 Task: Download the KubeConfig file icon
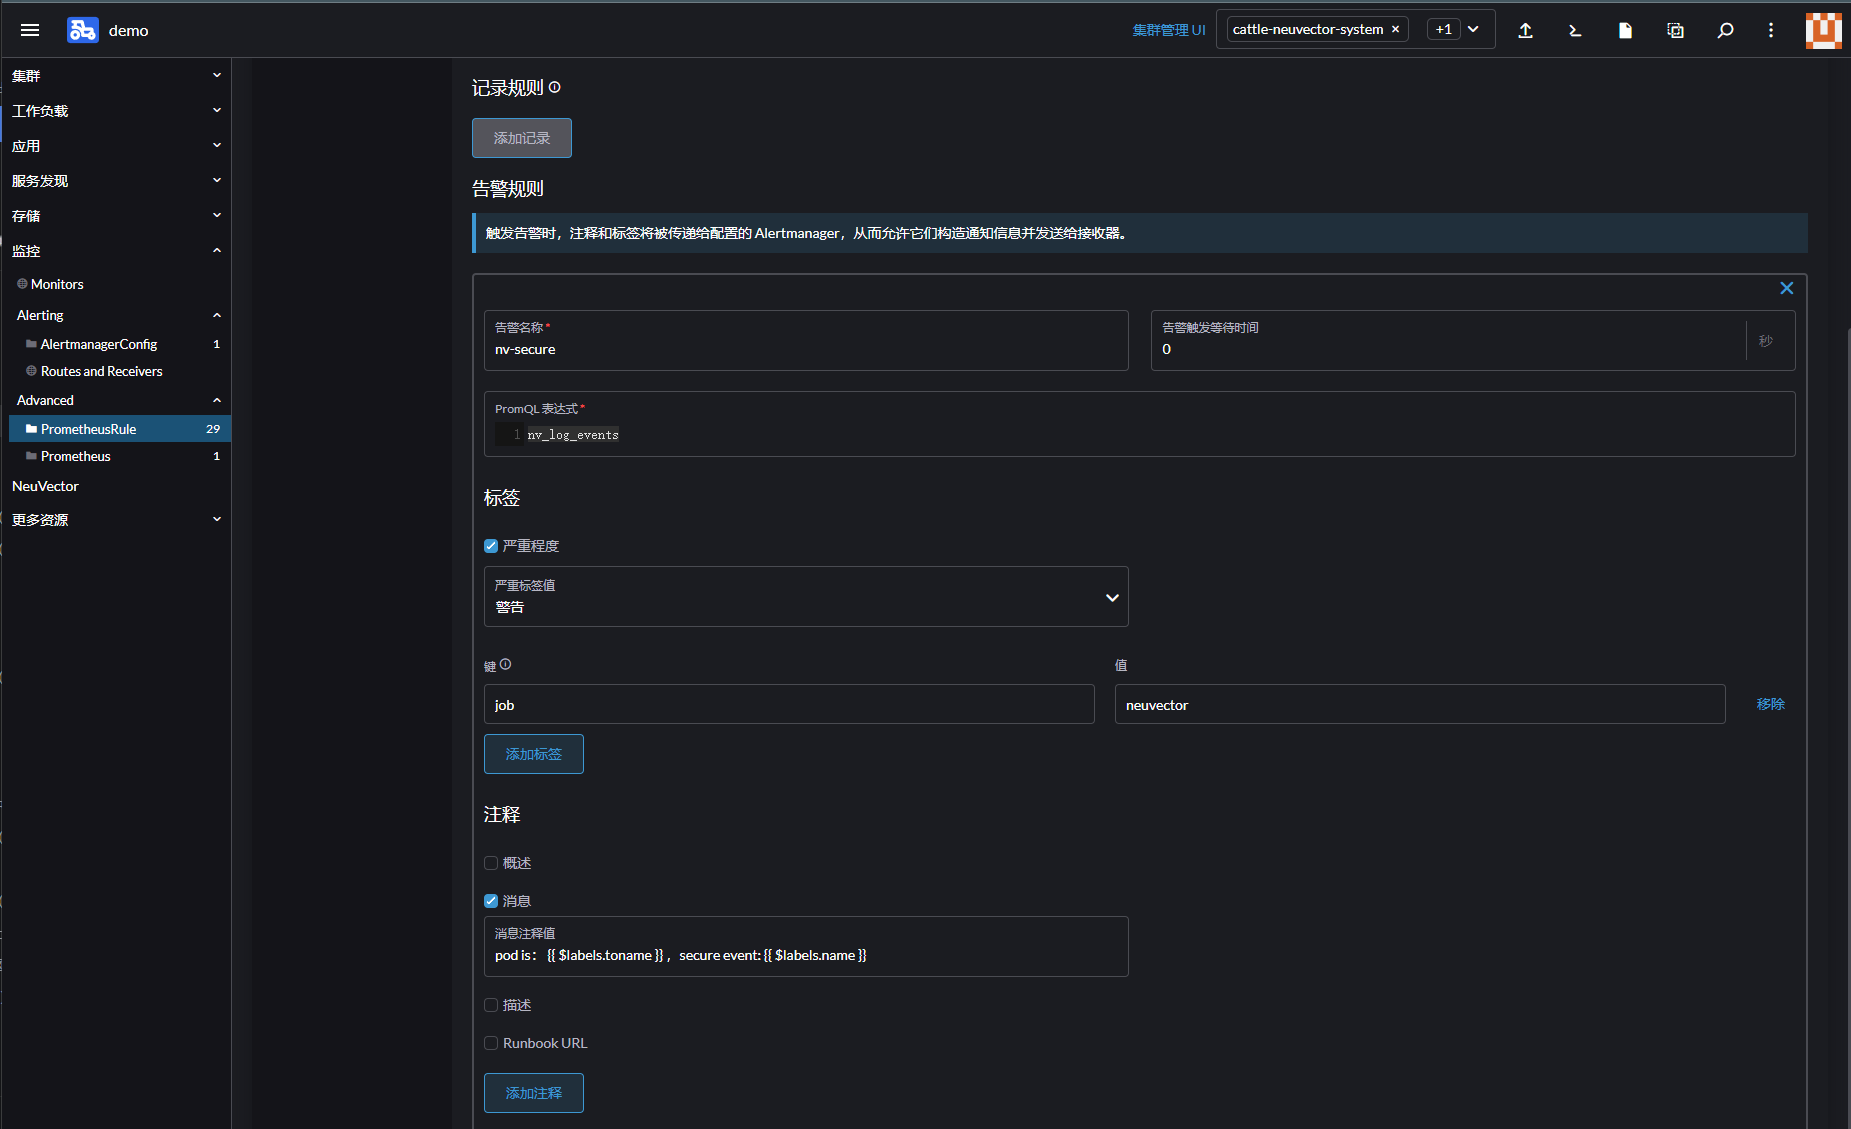click(1625, 30)
